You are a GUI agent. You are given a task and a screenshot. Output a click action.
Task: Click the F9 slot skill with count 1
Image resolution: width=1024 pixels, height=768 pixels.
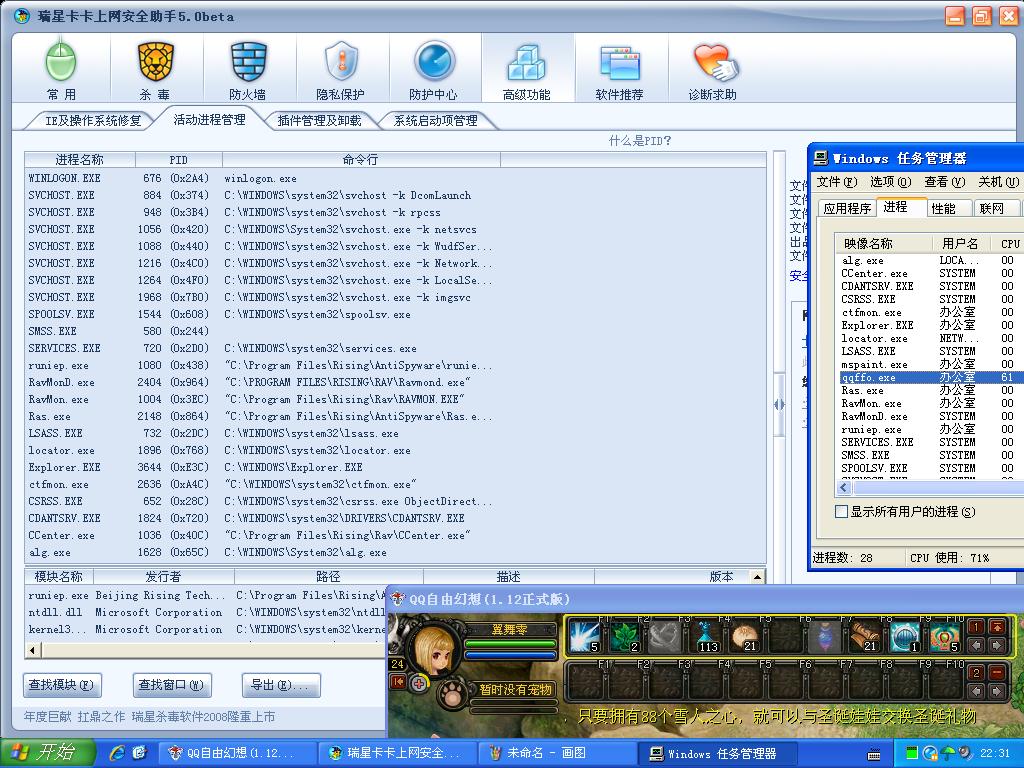(906, 635)
